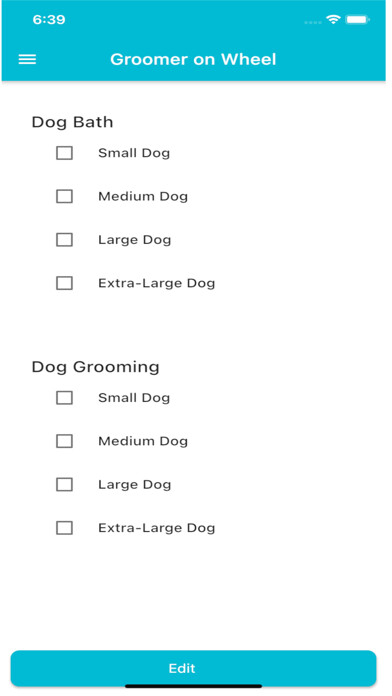This screenshot has width=392, height=696.
Task: Click the Groomer on Wheel title
Action: [x=193, y=59]
